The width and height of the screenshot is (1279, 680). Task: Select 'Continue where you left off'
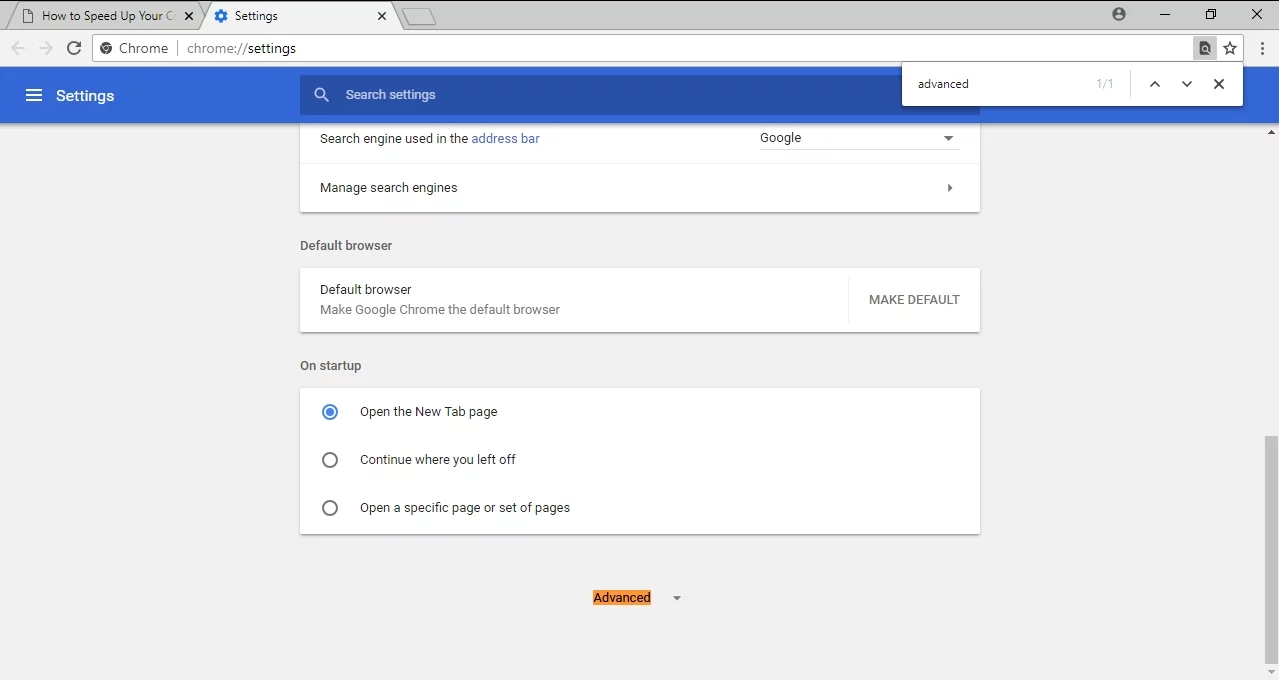[x=330, y=460]
